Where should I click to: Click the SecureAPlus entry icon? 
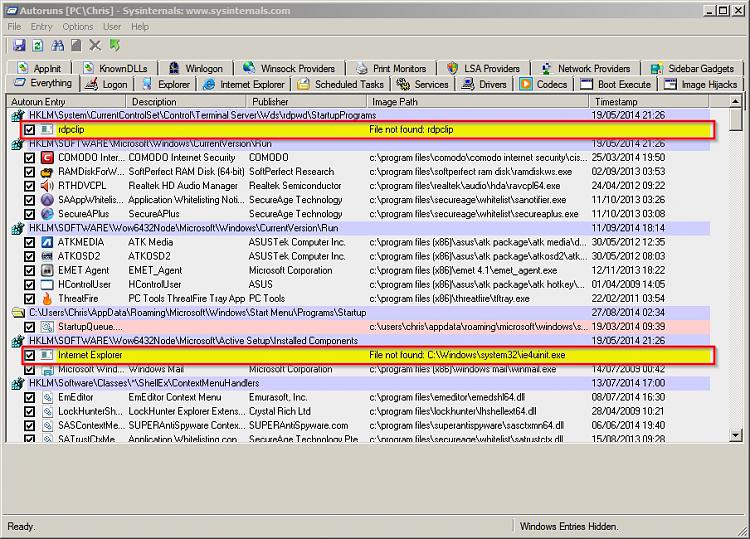[47, 214]
